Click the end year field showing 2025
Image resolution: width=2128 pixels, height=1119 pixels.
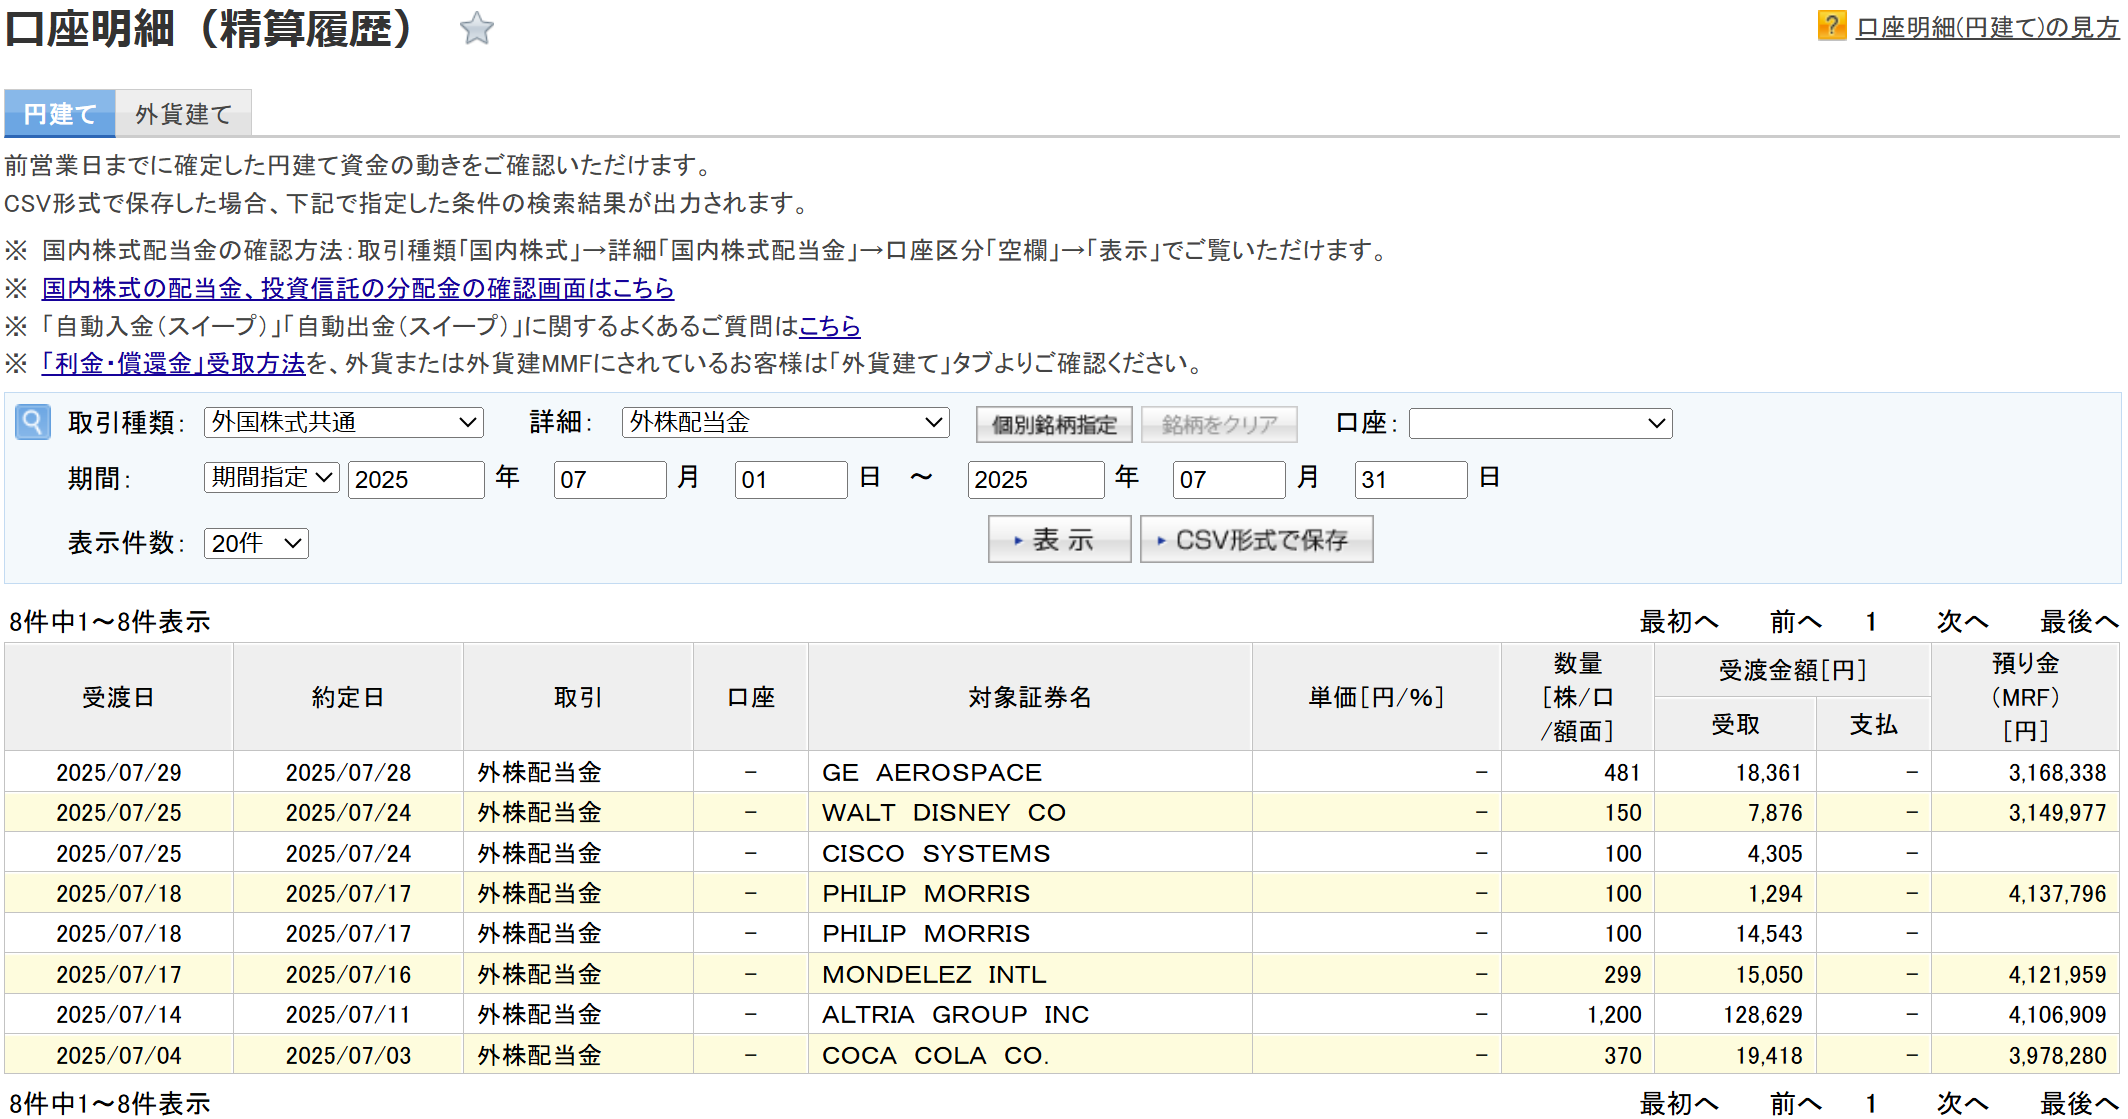point(1036,479)
